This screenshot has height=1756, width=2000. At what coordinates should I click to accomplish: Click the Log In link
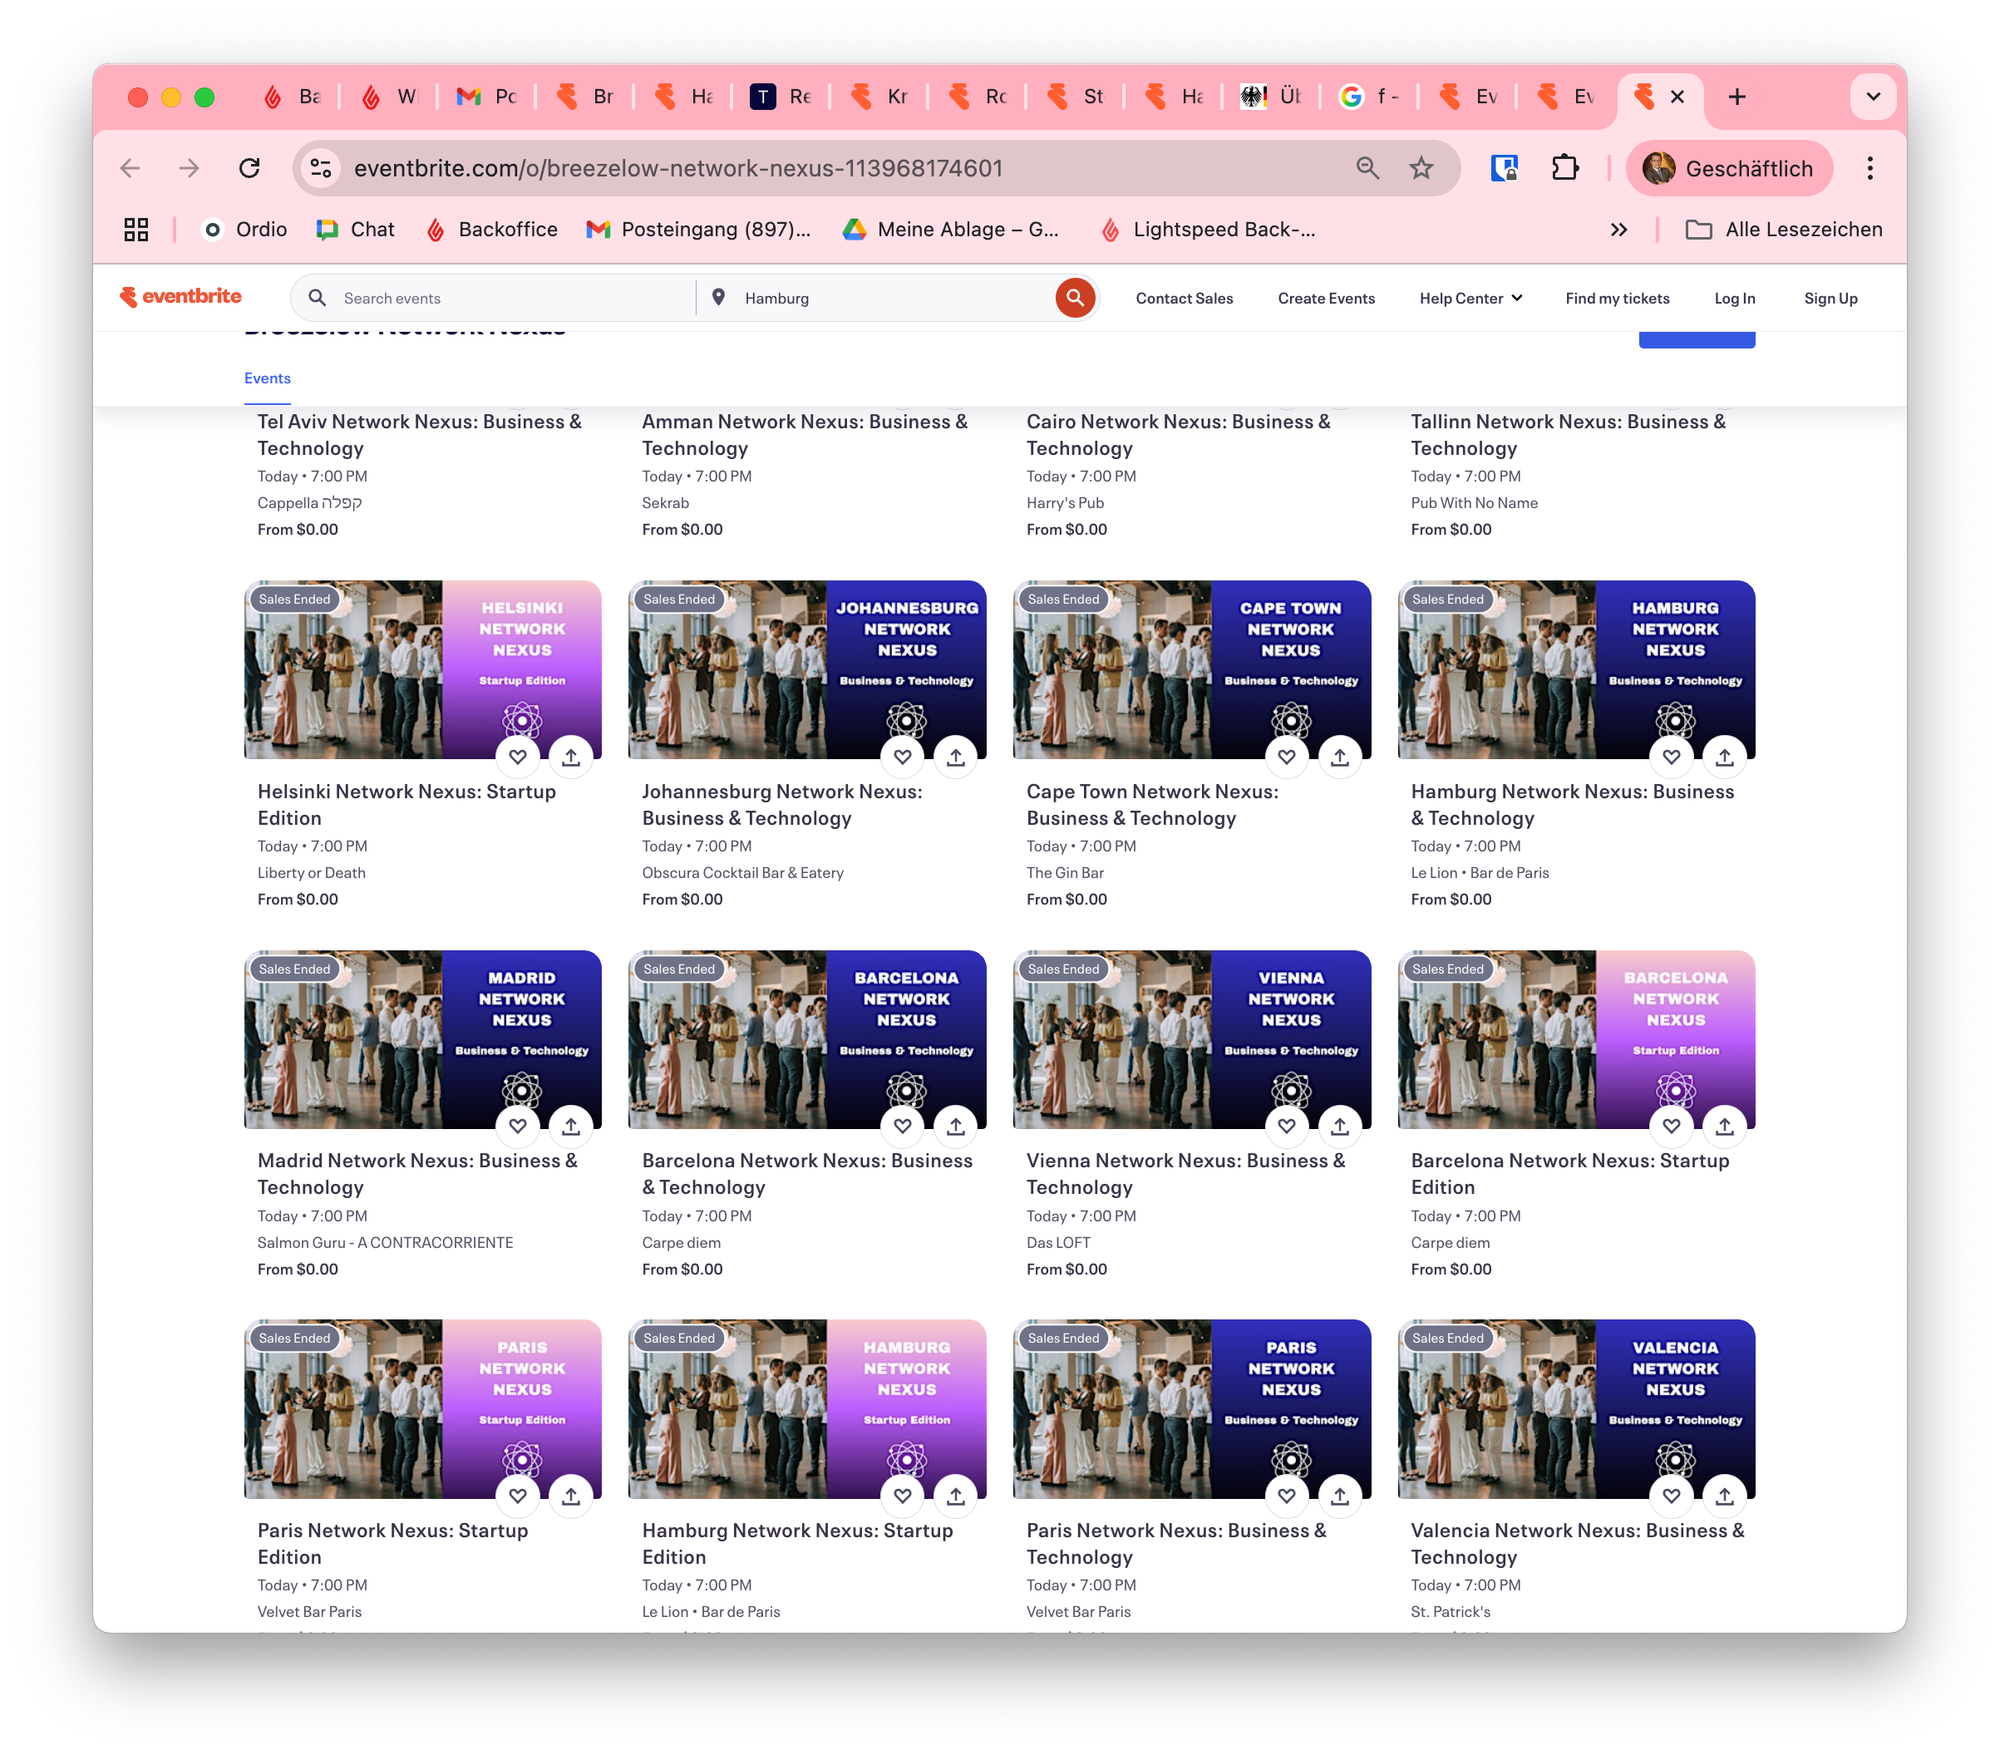[x=1734, y=298]
